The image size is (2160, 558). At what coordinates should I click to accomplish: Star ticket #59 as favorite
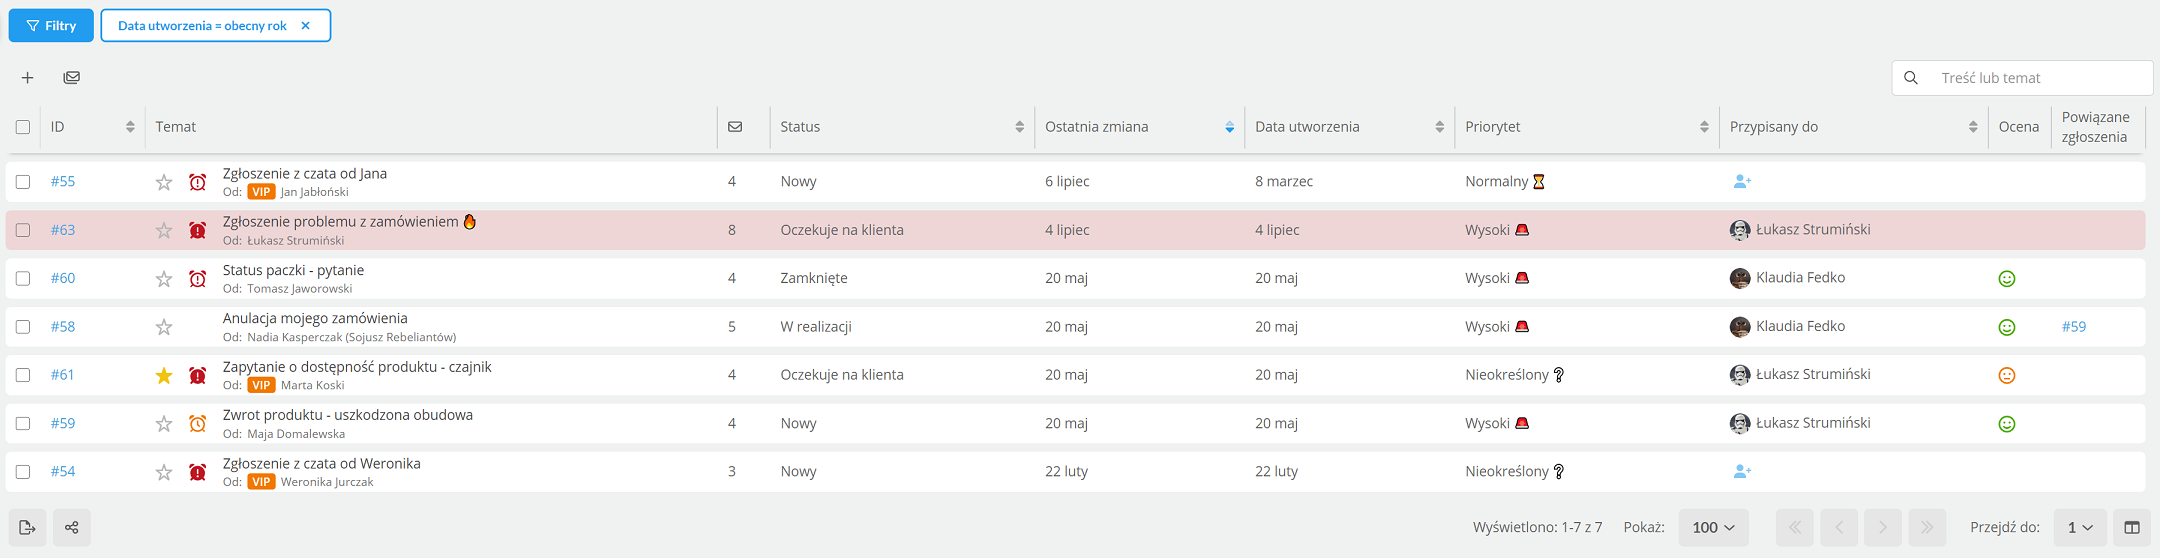[x=164, y=424]
